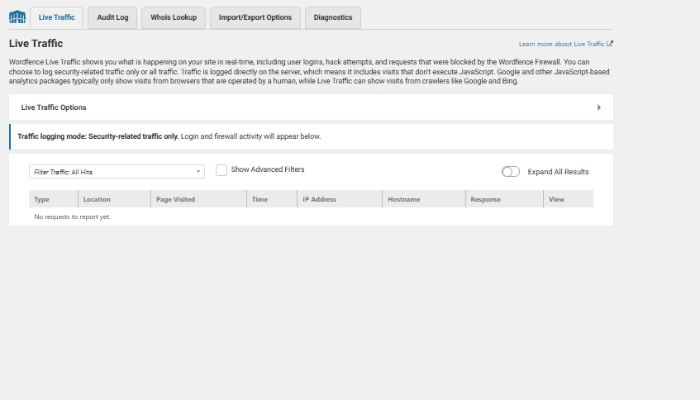Click the Wordfence logo icon
Screen dimensions: 700x400
[x=17, y=17]
